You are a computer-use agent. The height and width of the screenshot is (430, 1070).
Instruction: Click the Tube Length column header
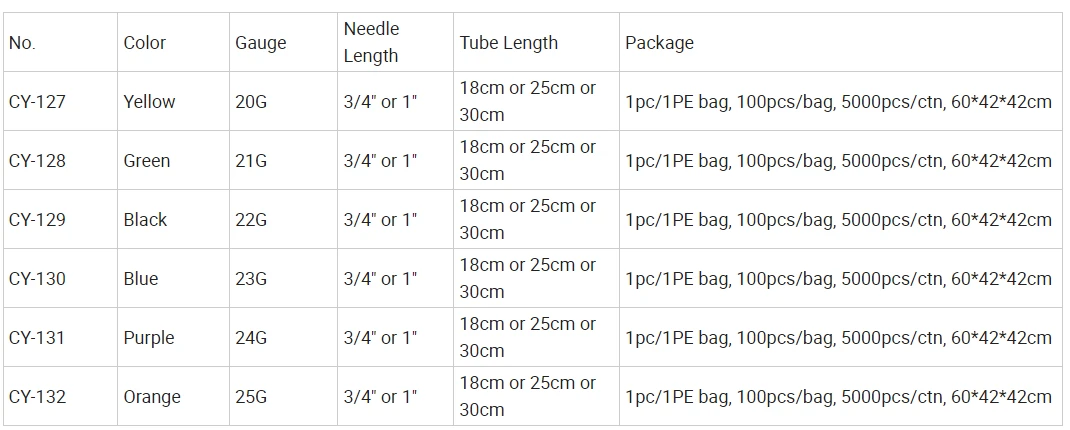[536, 42]
